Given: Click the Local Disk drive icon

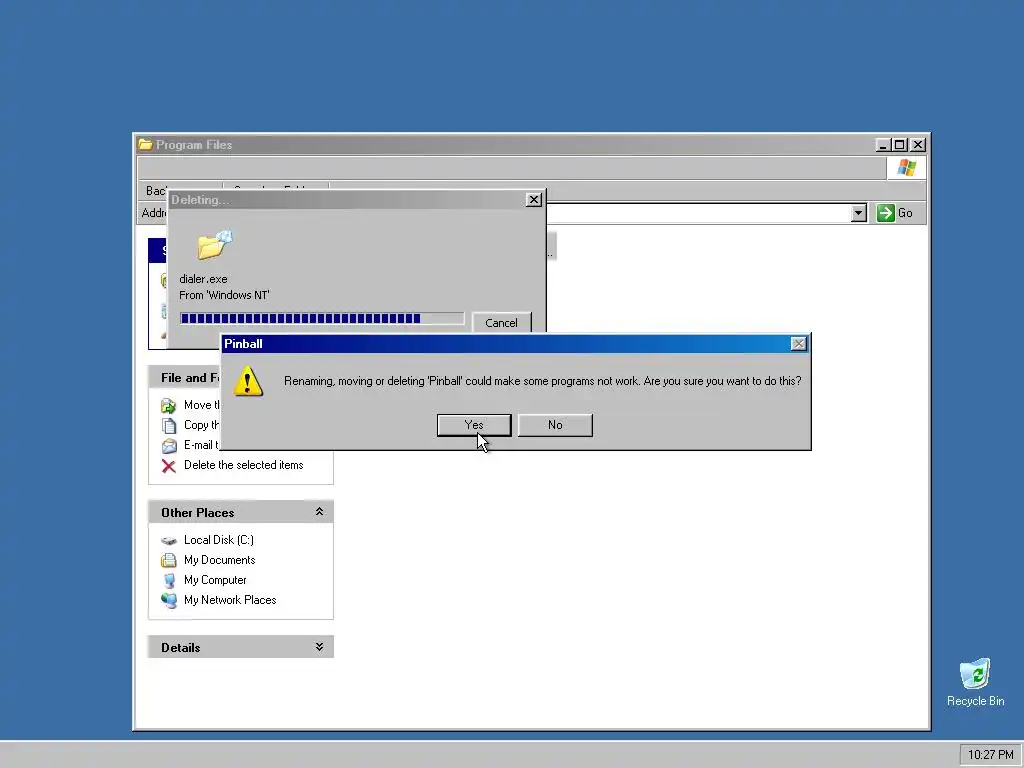Looking at the screenshot, I should 169,541.
